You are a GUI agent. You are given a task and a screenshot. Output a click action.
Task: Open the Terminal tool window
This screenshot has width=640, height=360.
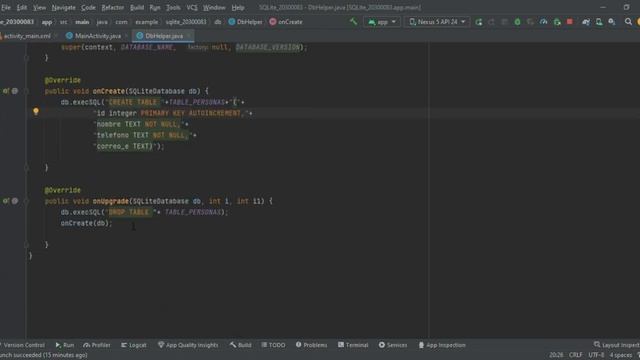click(x=353, y=345)
